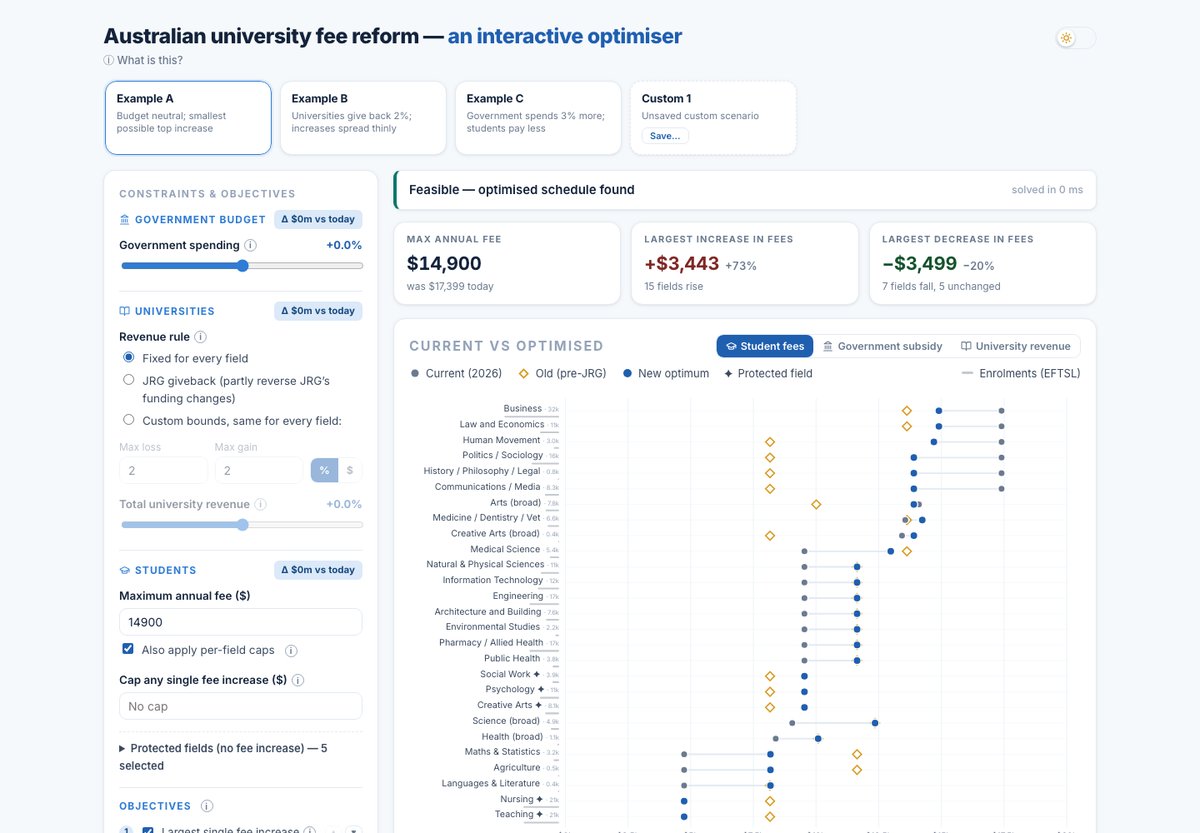Select the JRG giveback revenue rule
Screen dimensions: 1200x833
pyautogui.click(x=128, y=380)
